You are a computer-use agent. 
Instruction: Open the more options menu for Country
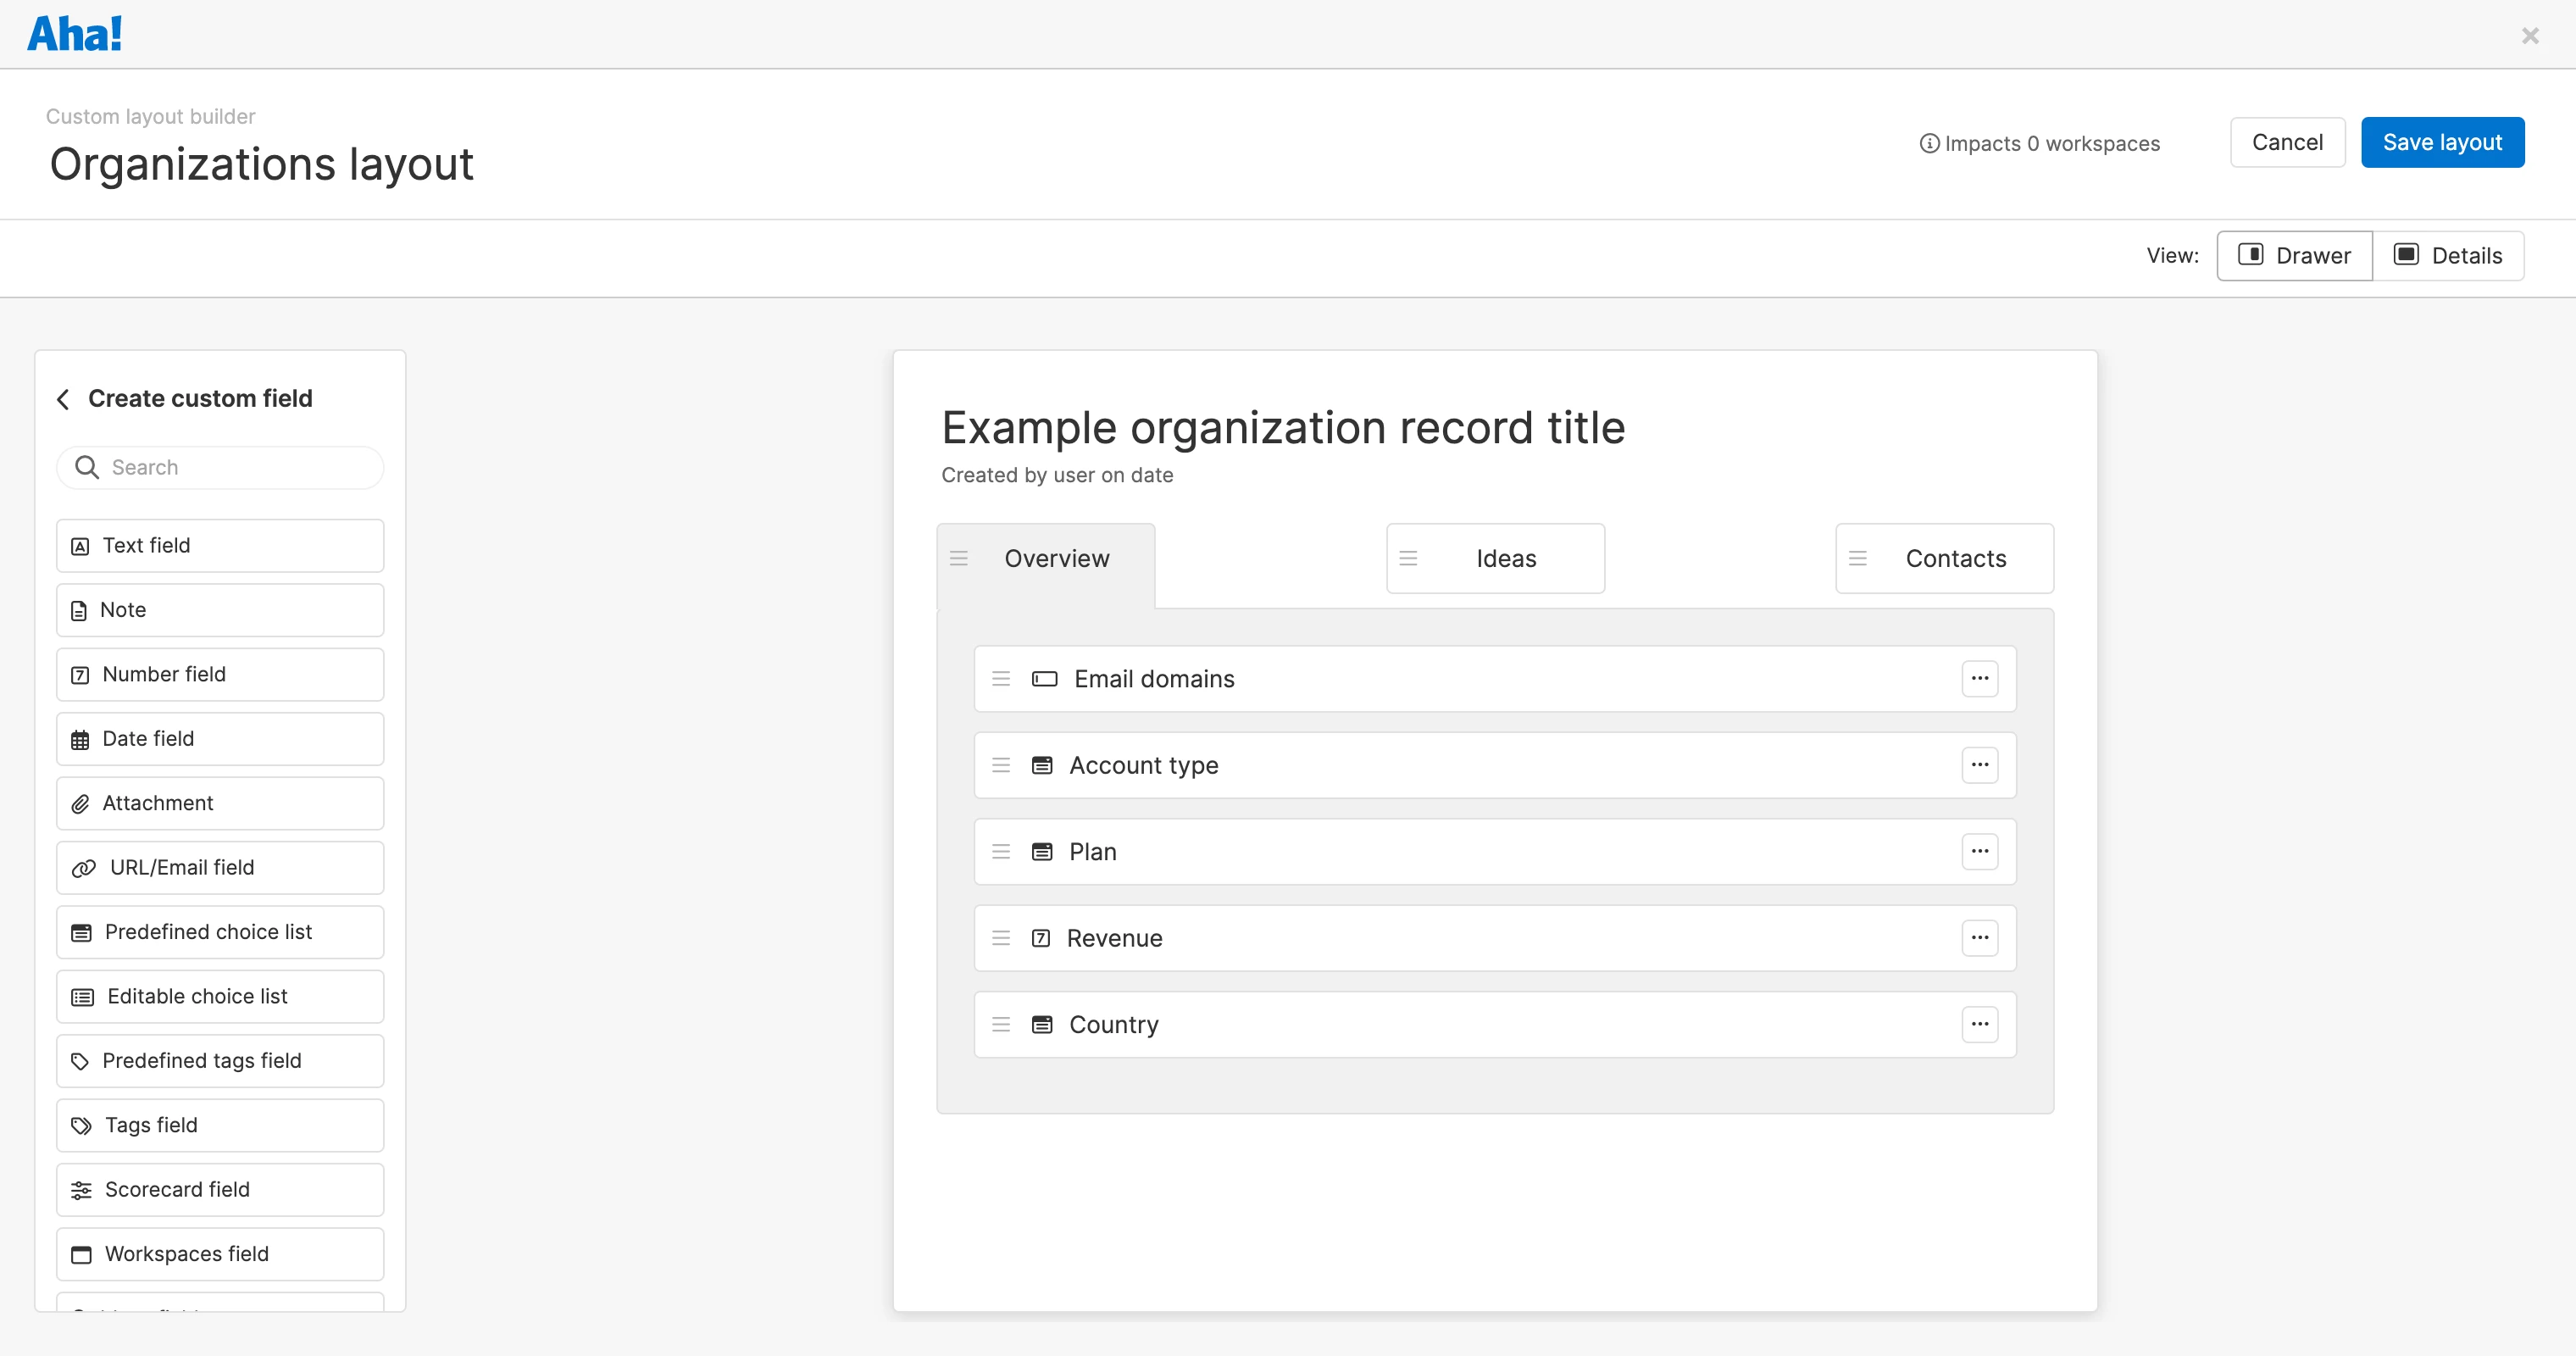tap(1979, 1024)
